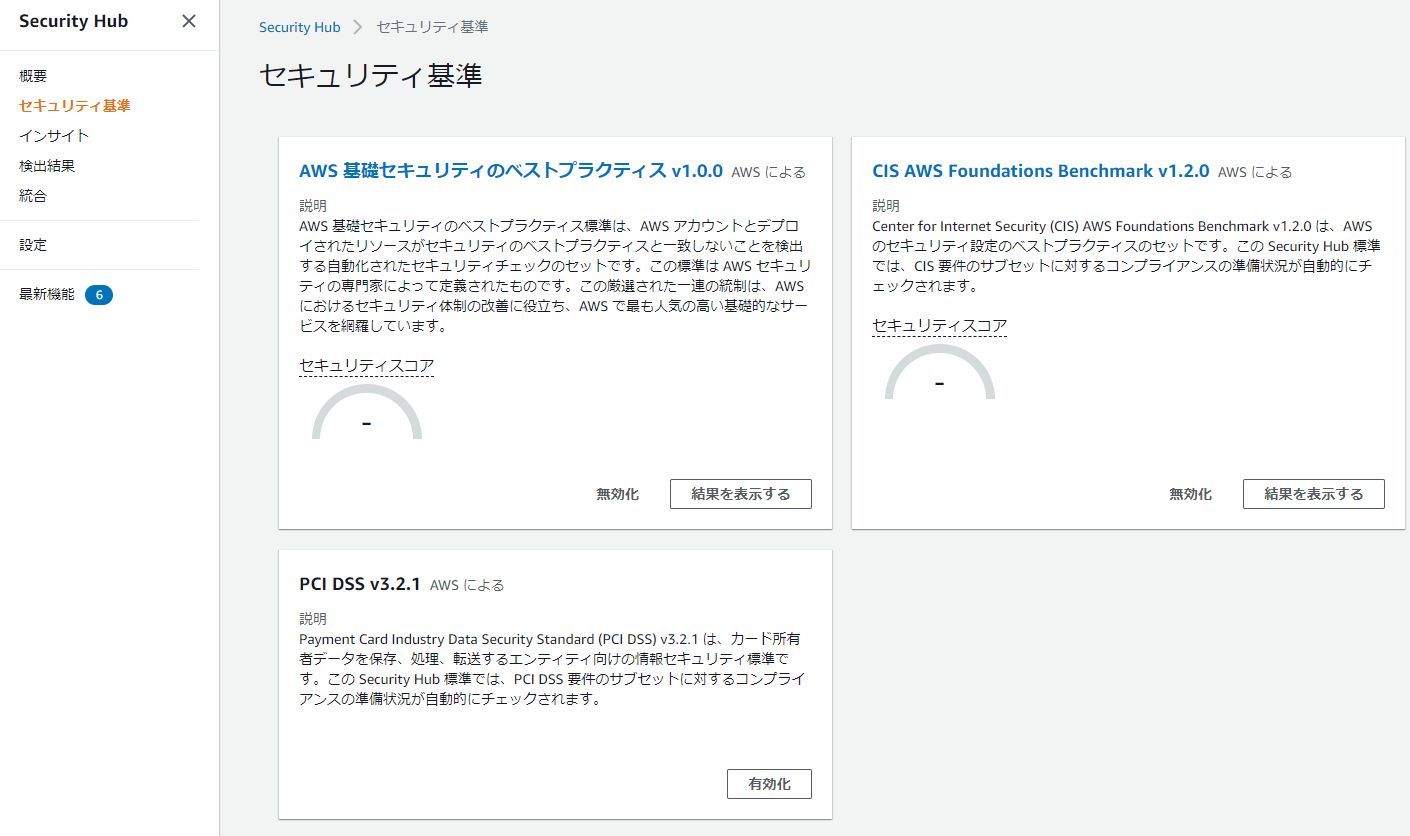Viewport: 1410px width, 836px height.
Task: Open 概要 in the sidebar
Action: pyautogui.click(x=33, y=76)
